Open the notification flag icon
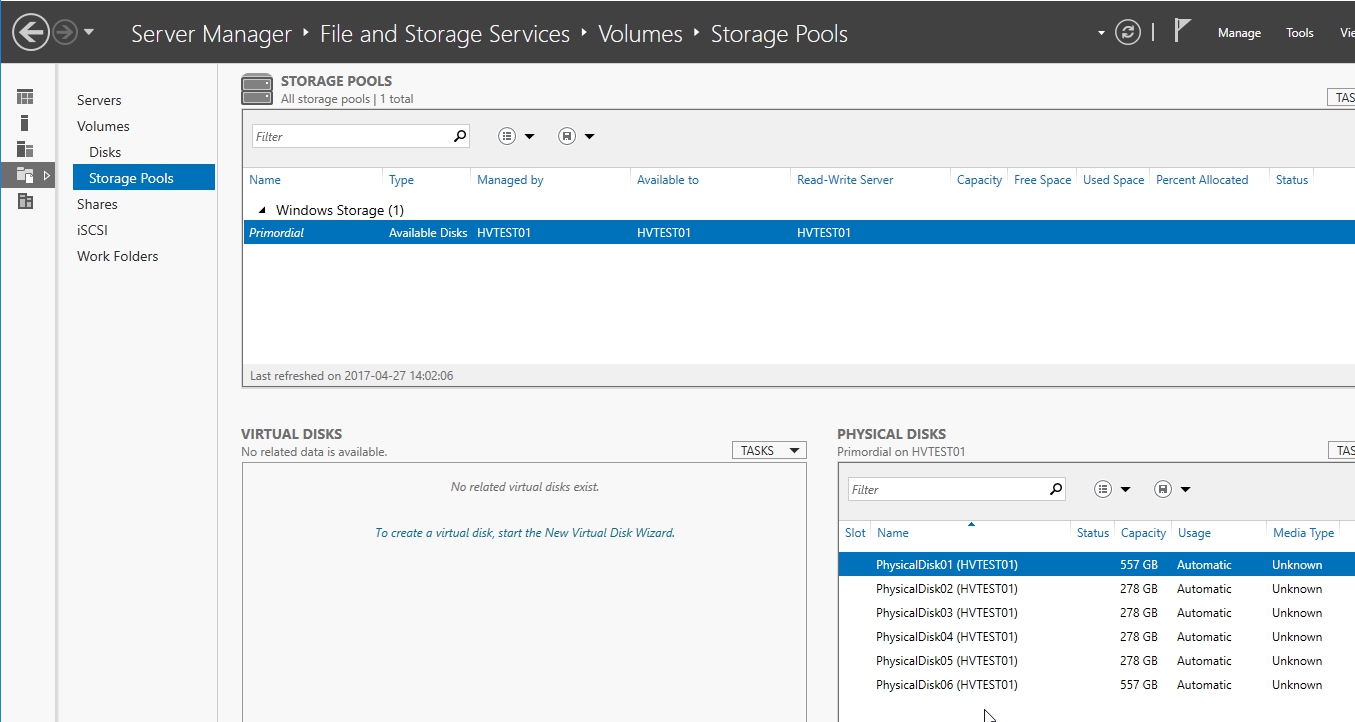This screenshot has width=1355, height=722. click(x=1182, y=30)
